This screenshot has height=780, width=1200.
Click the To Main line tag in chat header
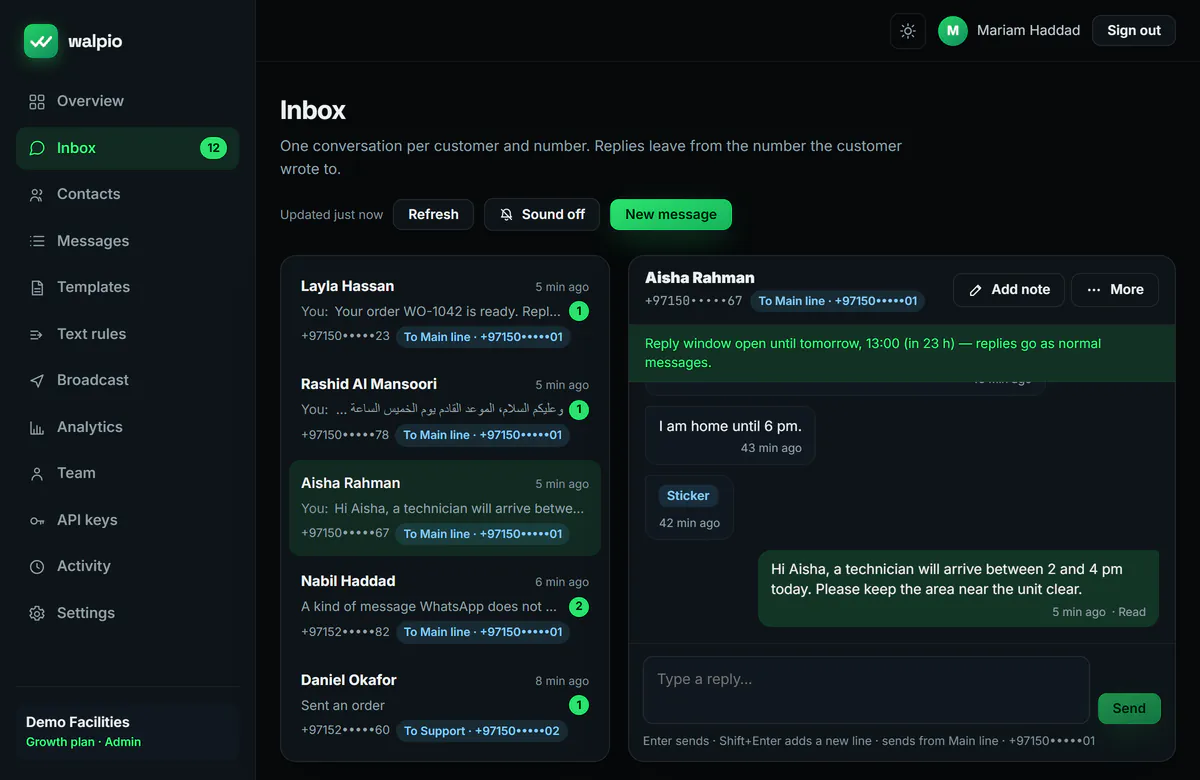(838, 301)
